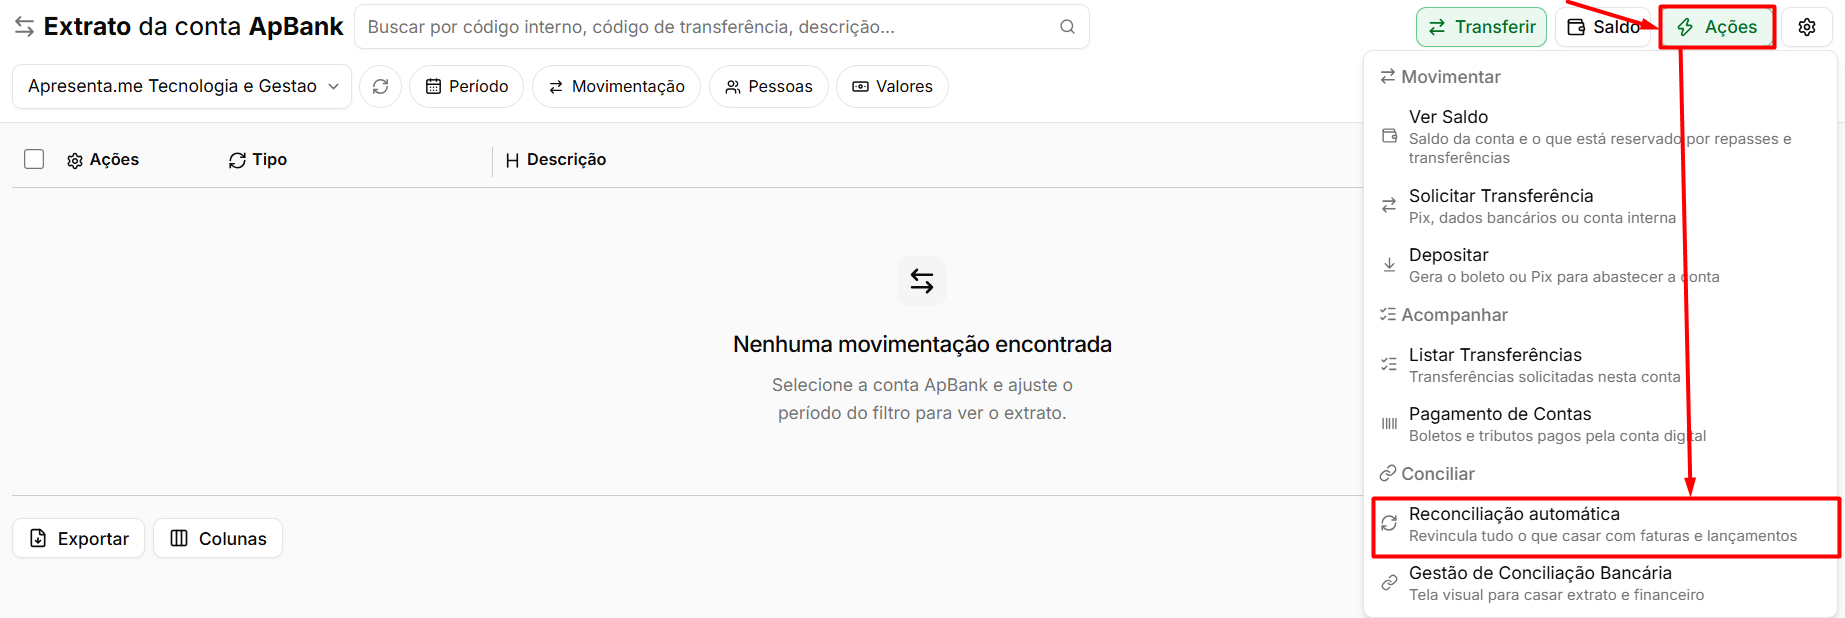Click the Movimentar section heading in the menu

[1450, 77]
